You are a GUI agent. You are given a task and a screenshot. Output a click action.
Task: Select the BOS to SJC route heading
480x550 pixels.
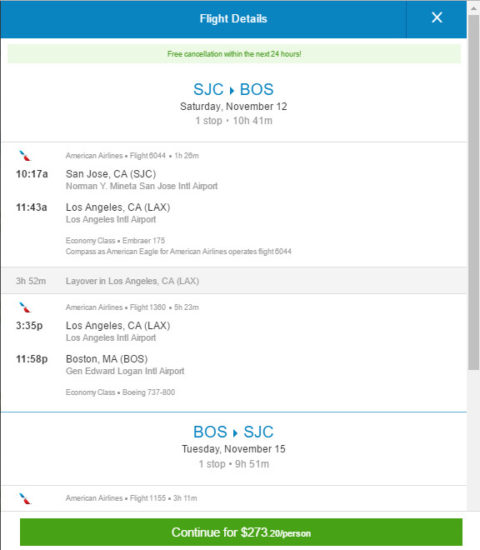tap(233, 432)
